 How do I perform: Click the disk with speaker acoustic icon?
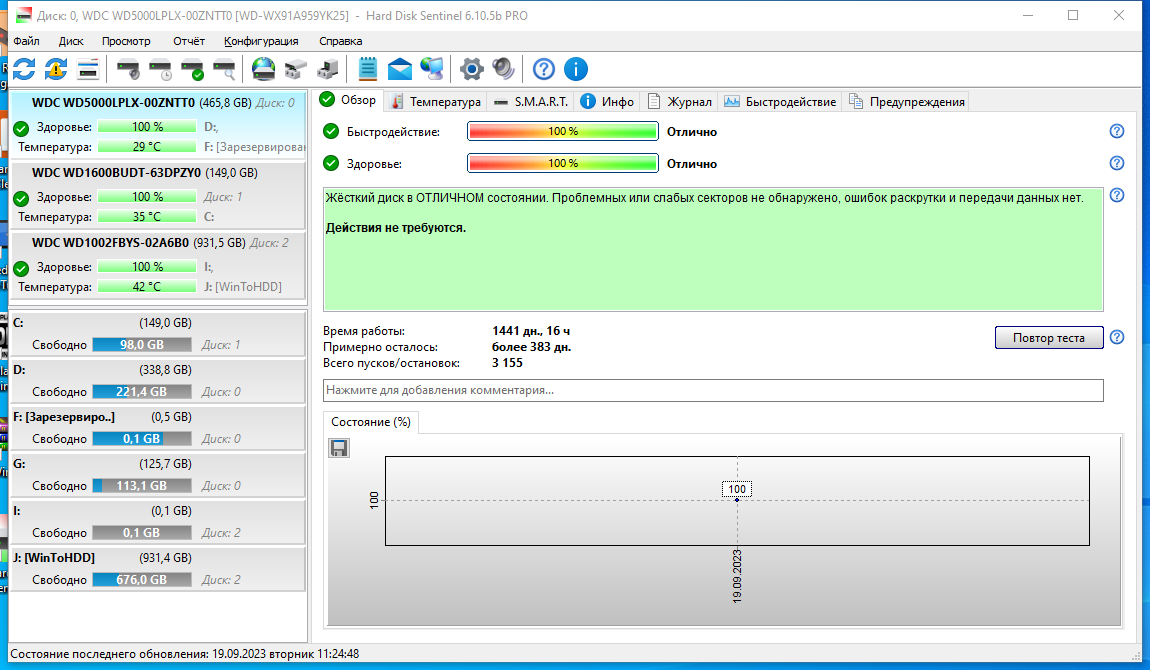point(128,70)
